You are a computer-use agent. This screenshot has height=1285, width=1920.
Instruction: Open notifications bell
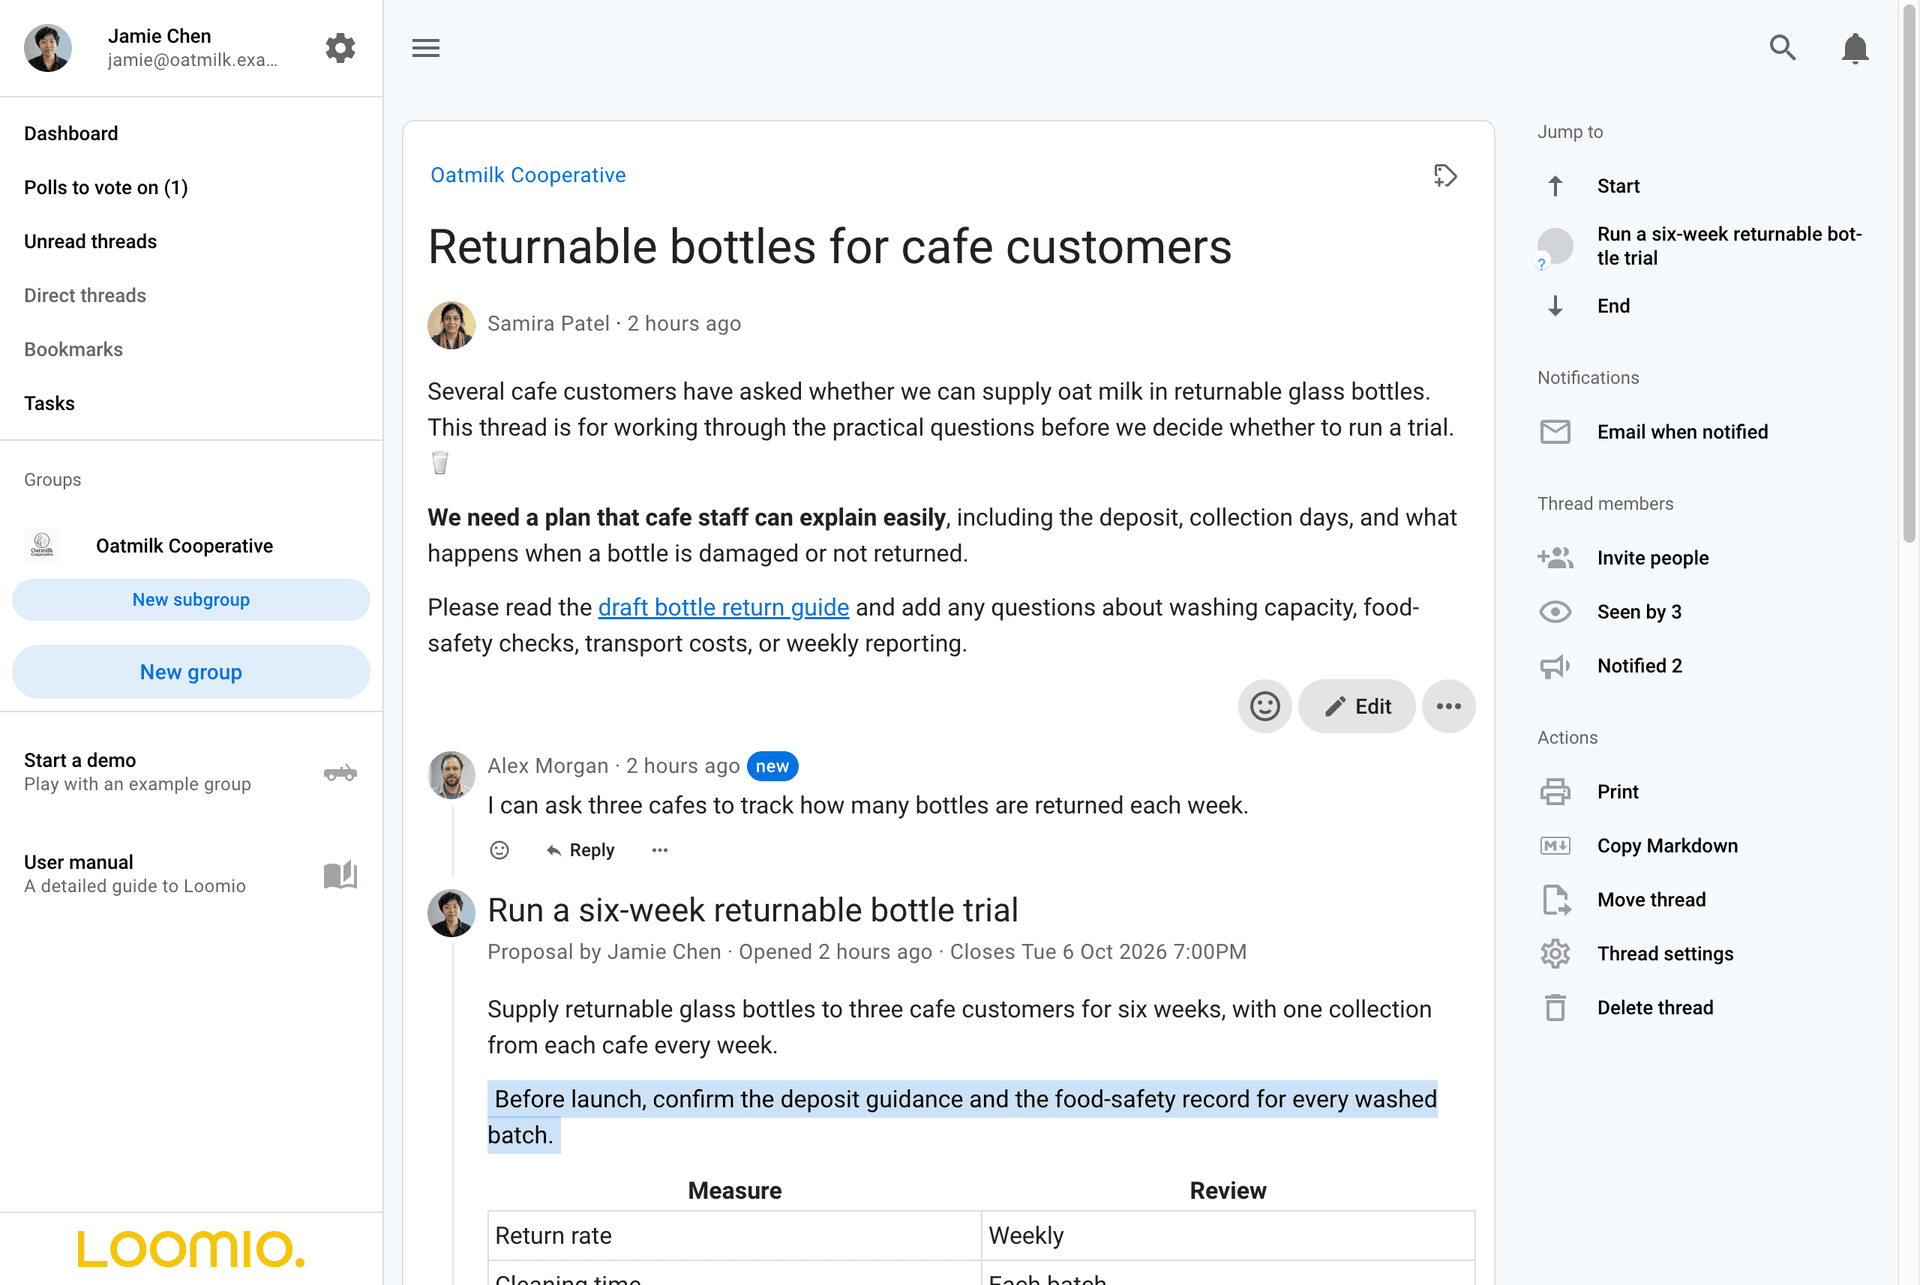pos(1855,48)
